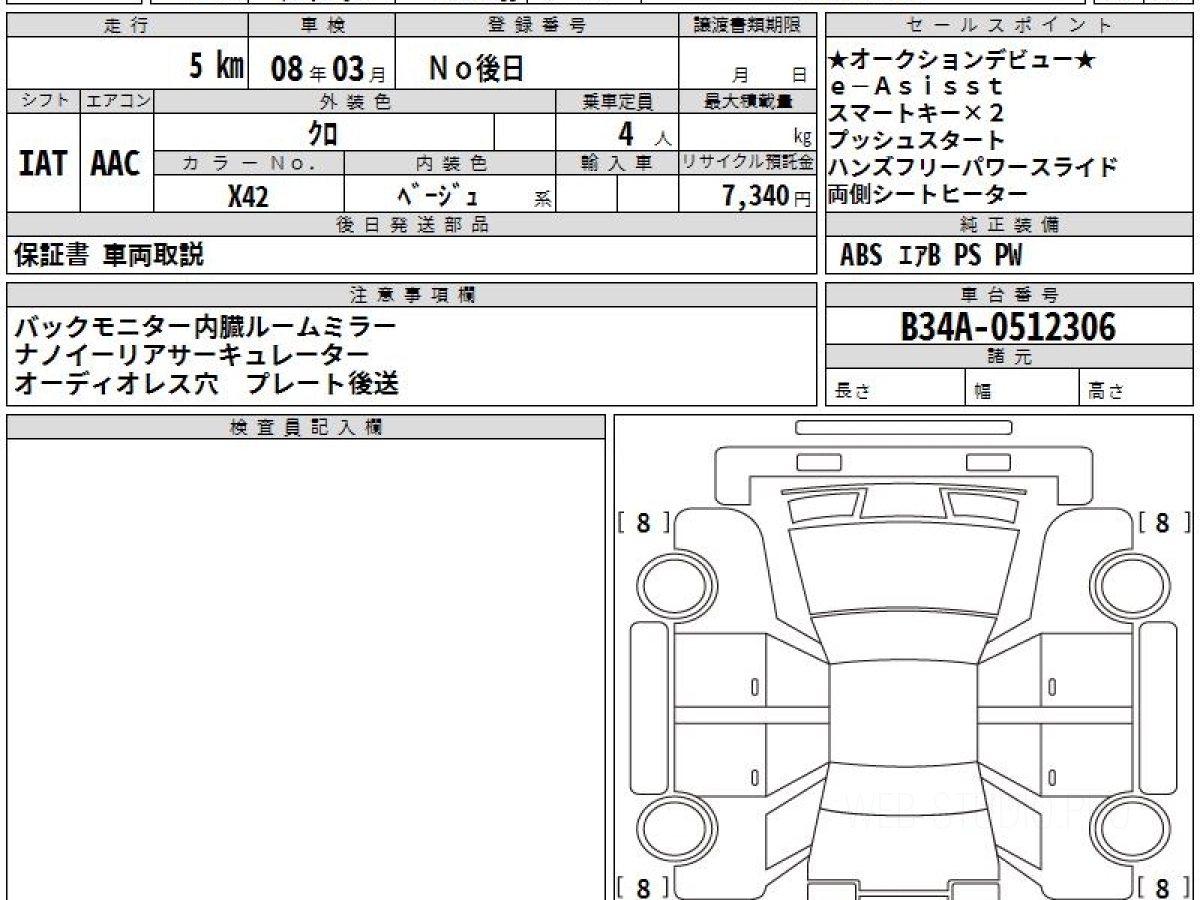Select the air-conditioner value "AAC"
This screenshot has height=900, width=1200.
116,163
